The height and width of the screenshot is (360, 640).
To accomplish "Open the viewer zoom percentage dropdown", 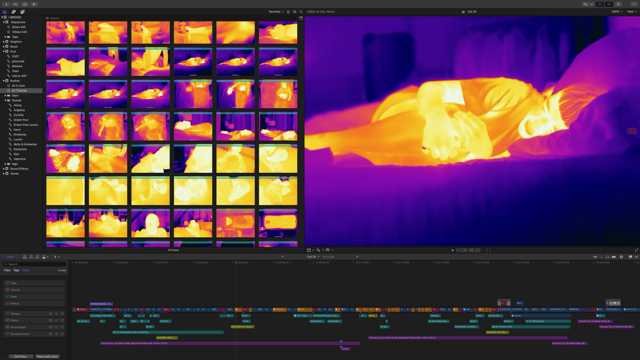I will [x=617, y=12].
